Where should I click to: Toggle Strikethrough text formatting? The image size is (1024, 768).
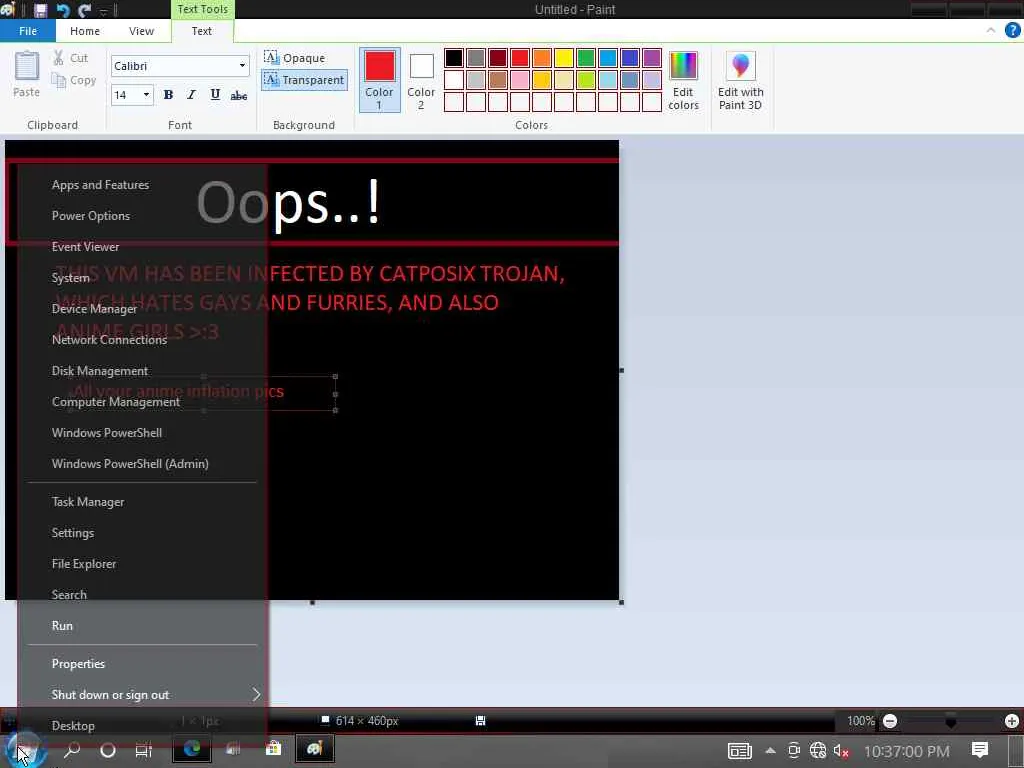click(238, 95)
